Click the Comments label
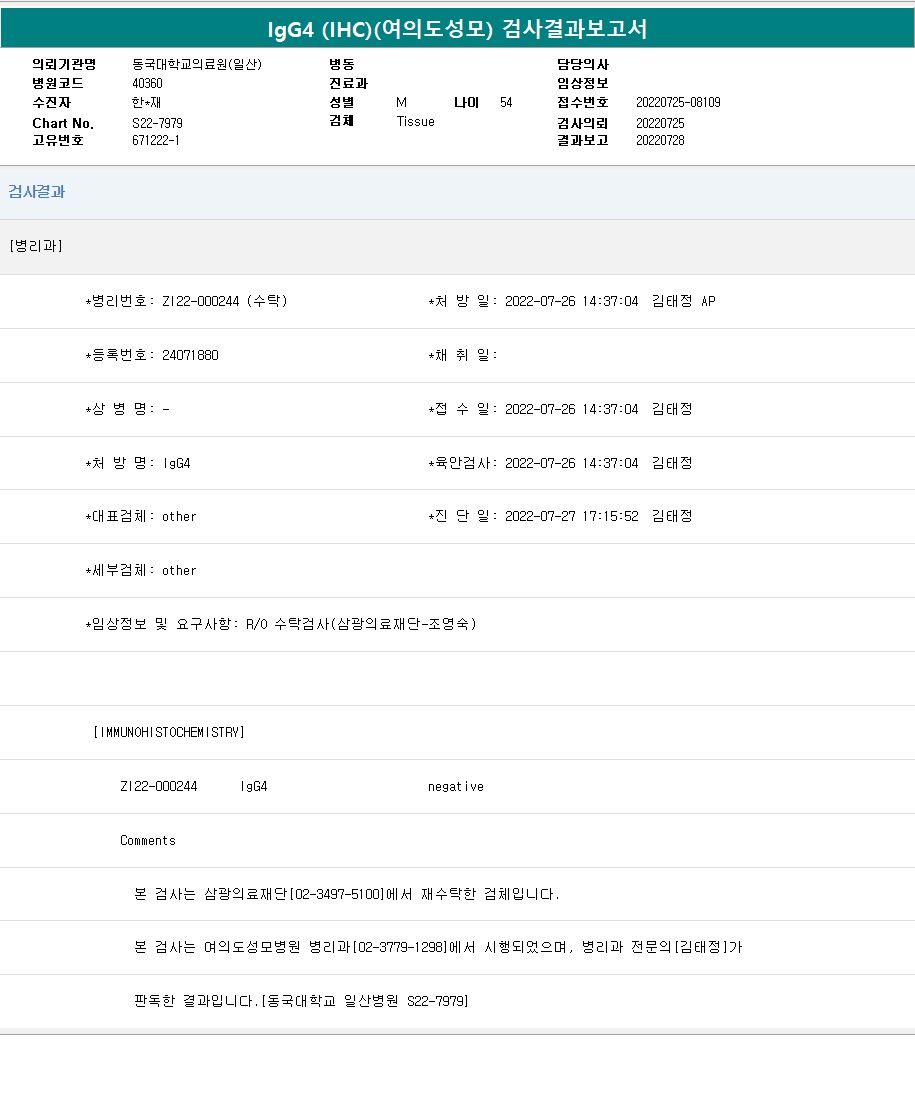 [x=148, y=841]
